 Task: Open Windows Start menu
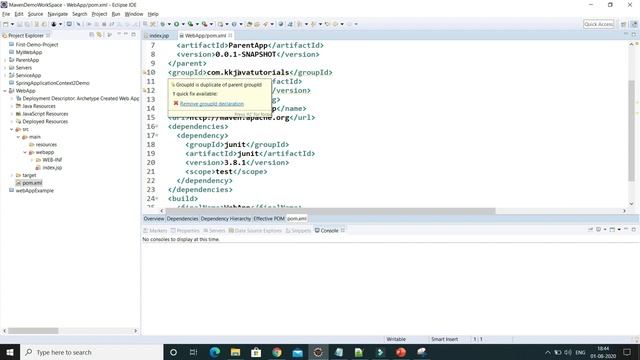click(10, 352)
